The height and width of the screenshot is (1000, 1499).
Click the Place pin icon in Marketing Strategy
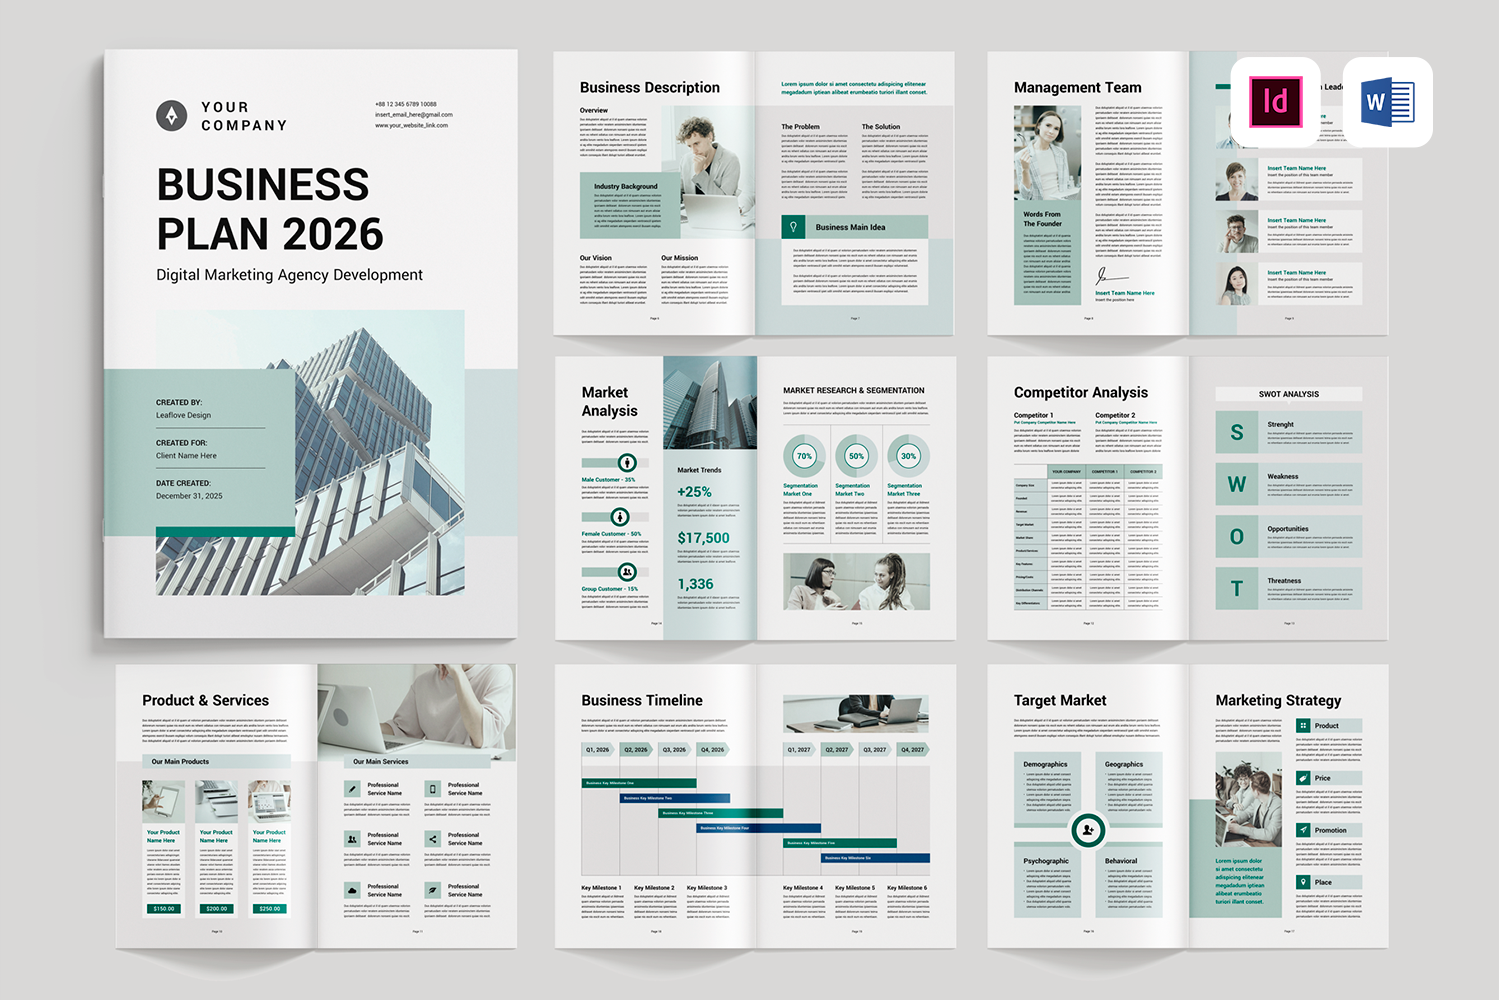tap(1303, 882)
